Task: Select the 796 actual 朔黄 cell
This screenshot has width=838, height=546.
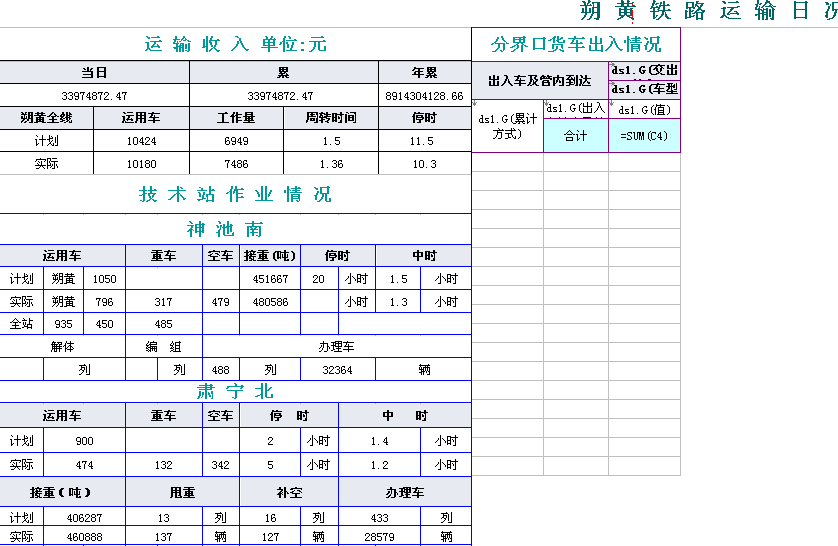Action: point(104,301)
